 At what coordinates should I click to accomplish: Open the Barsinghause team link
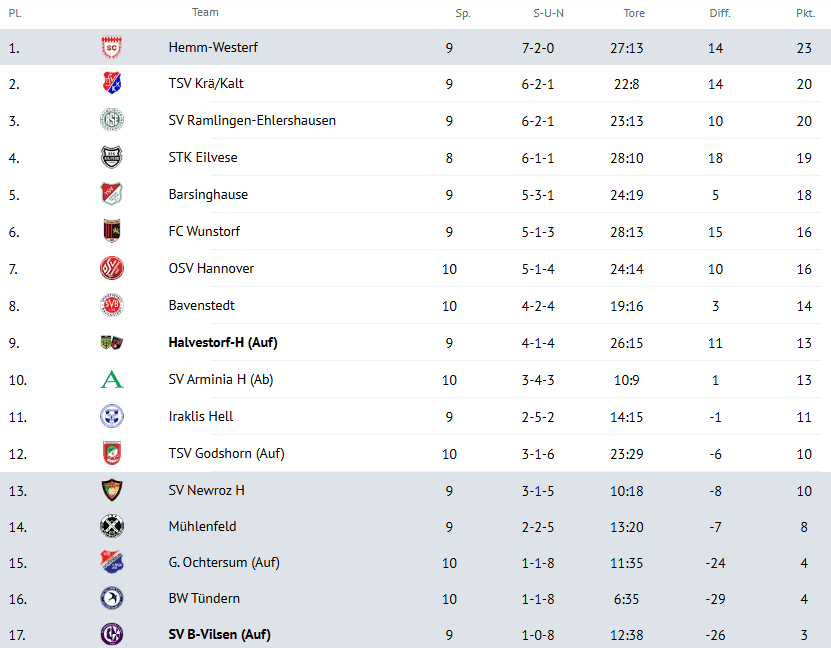(208, 195)
